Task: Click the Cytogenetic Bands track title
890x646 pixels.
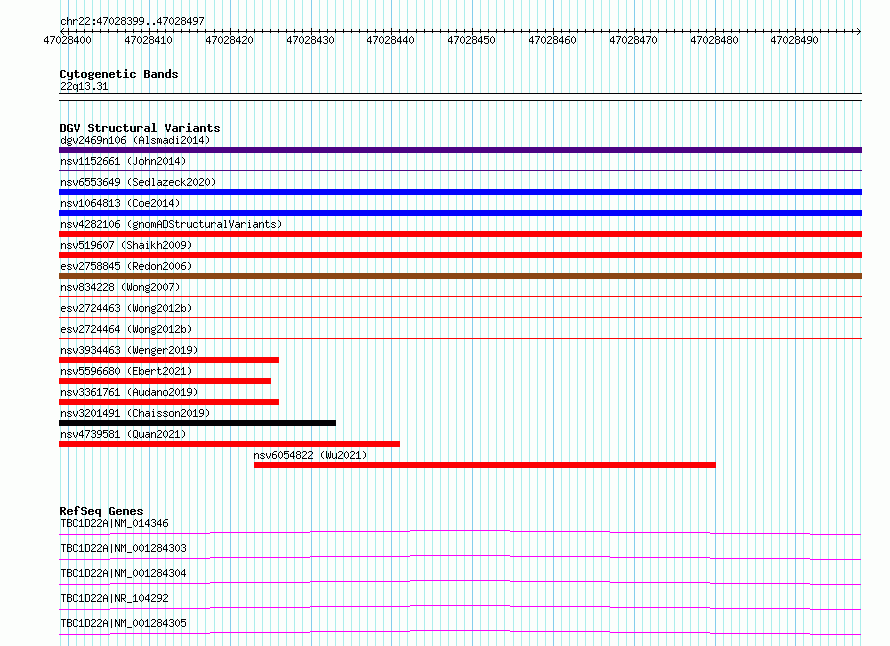Action: click(x=119, y=74)
